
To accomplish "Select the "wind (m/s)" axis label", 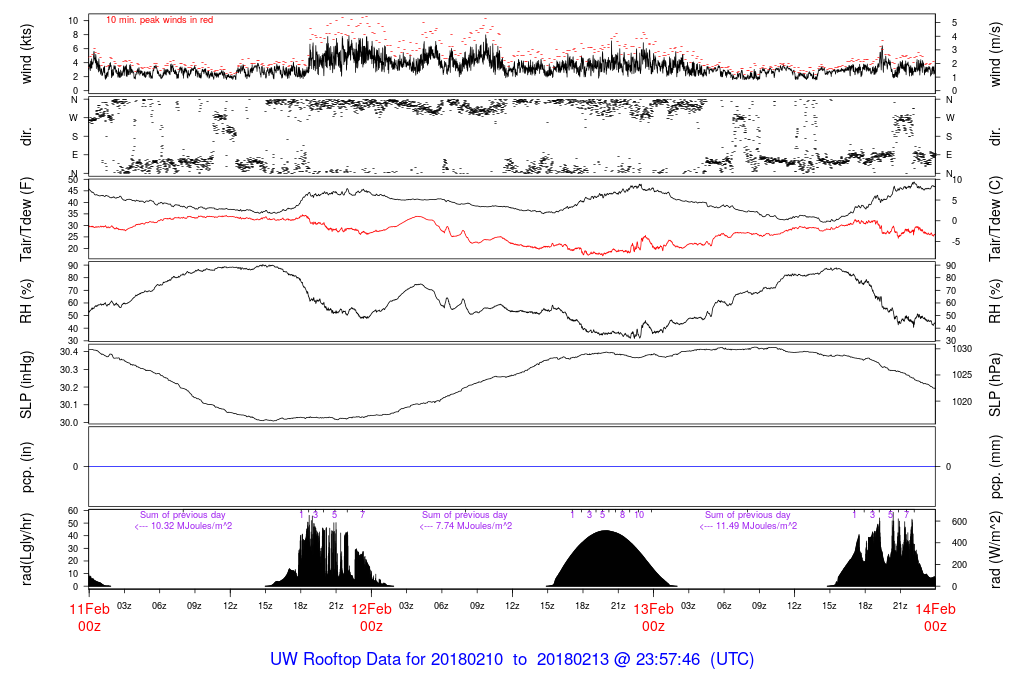I will [x=995, y=54].
